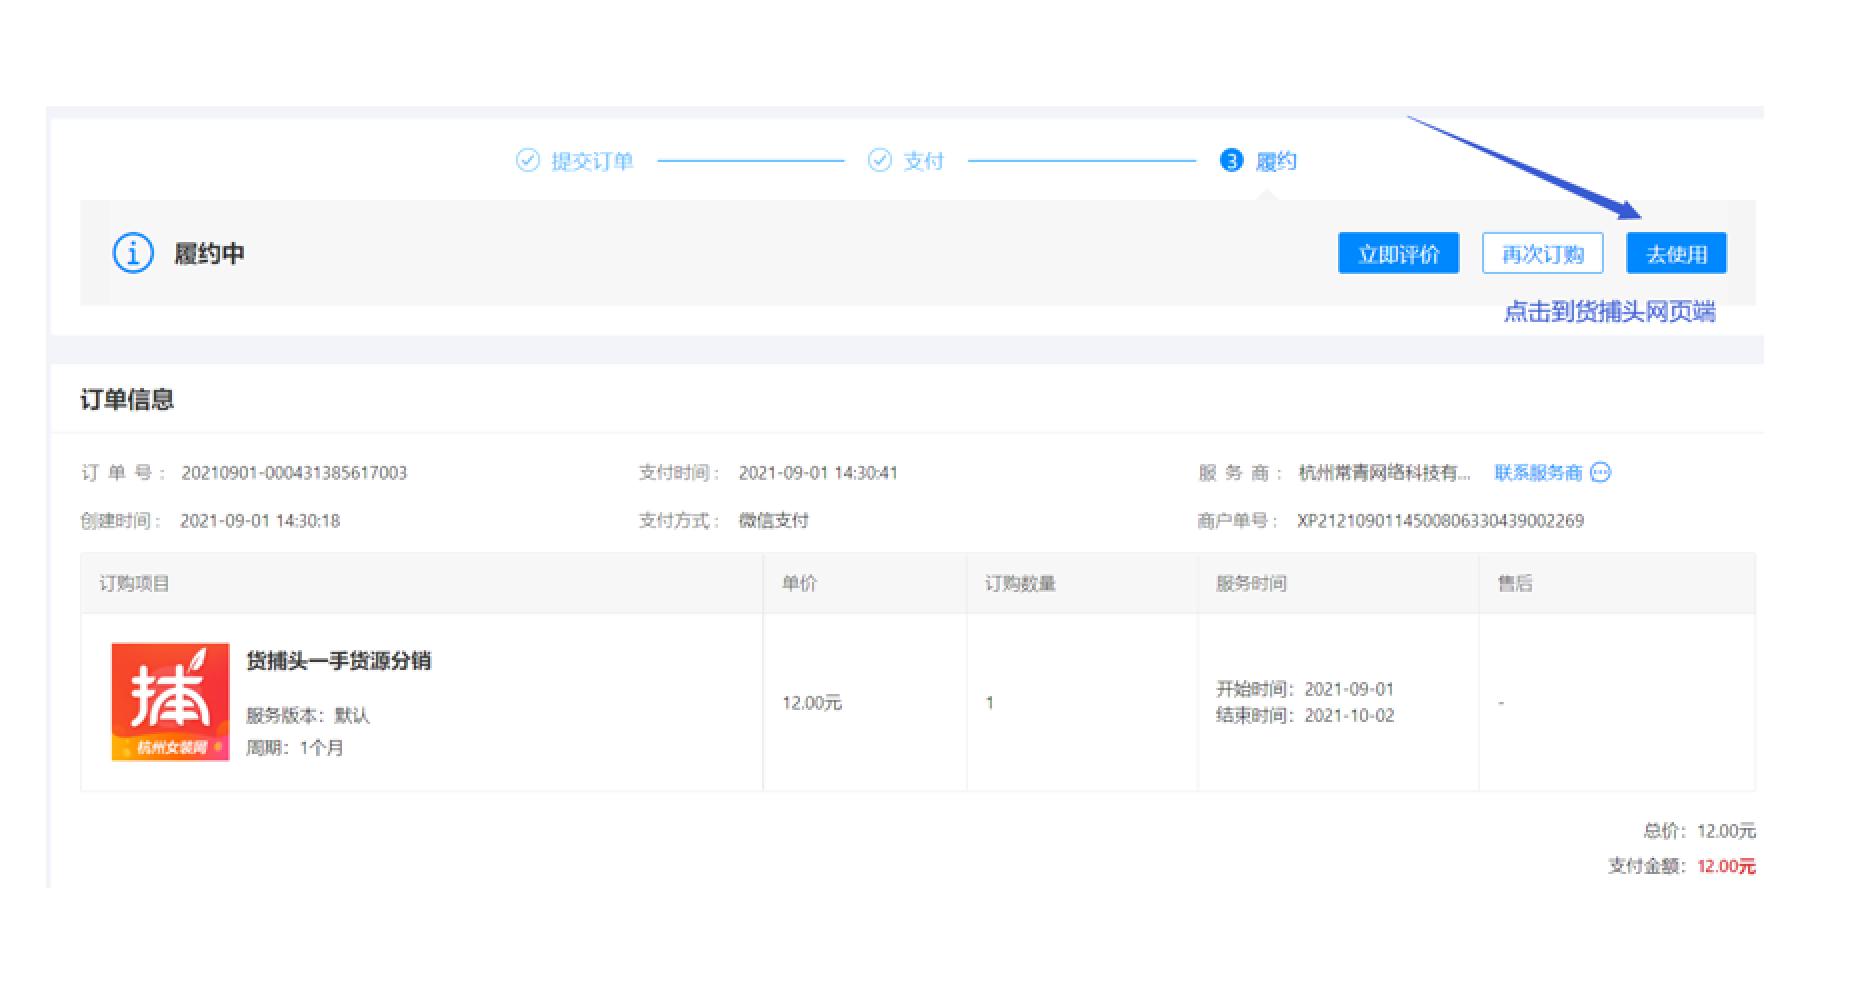Click the 订购项目 column header
Image resolution: width=1860 pixels, height=990 pixels.
click(x=134, y=584)
